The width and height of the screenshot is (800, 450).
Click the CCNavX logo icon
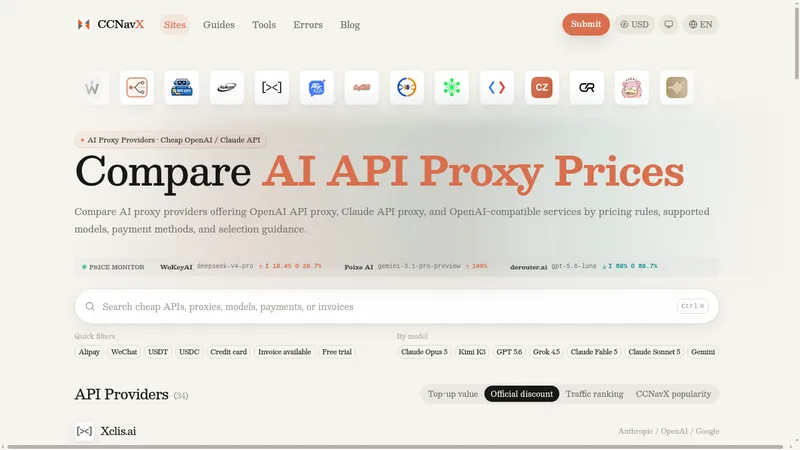[x=83, y=24]
